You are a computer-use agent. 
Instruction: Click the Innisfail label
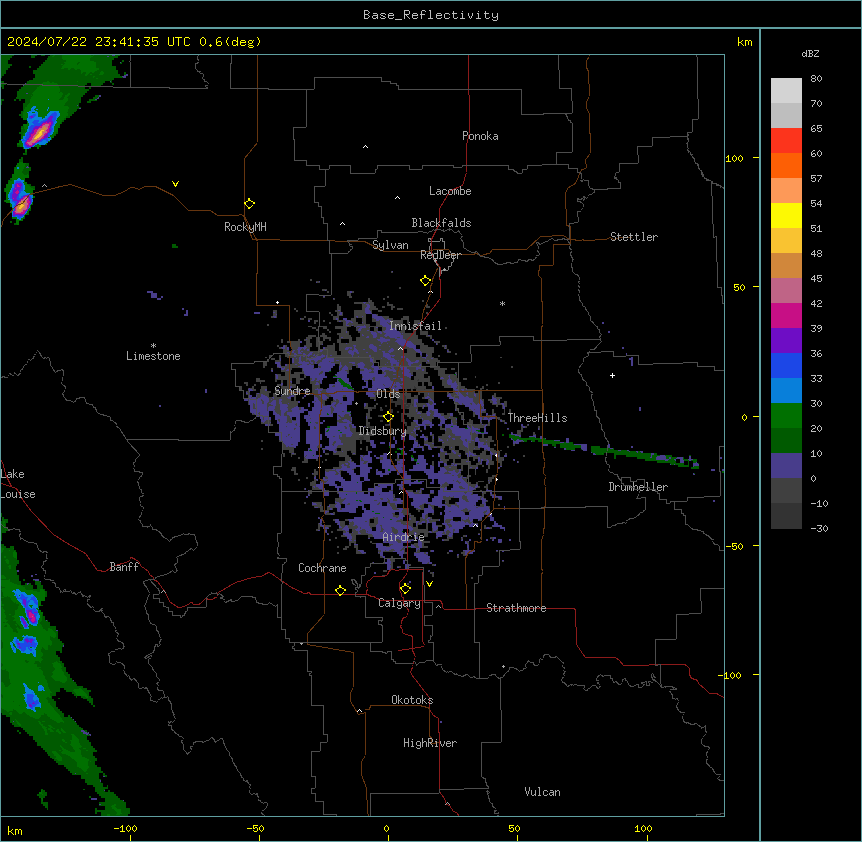click(x=415, y=326)
